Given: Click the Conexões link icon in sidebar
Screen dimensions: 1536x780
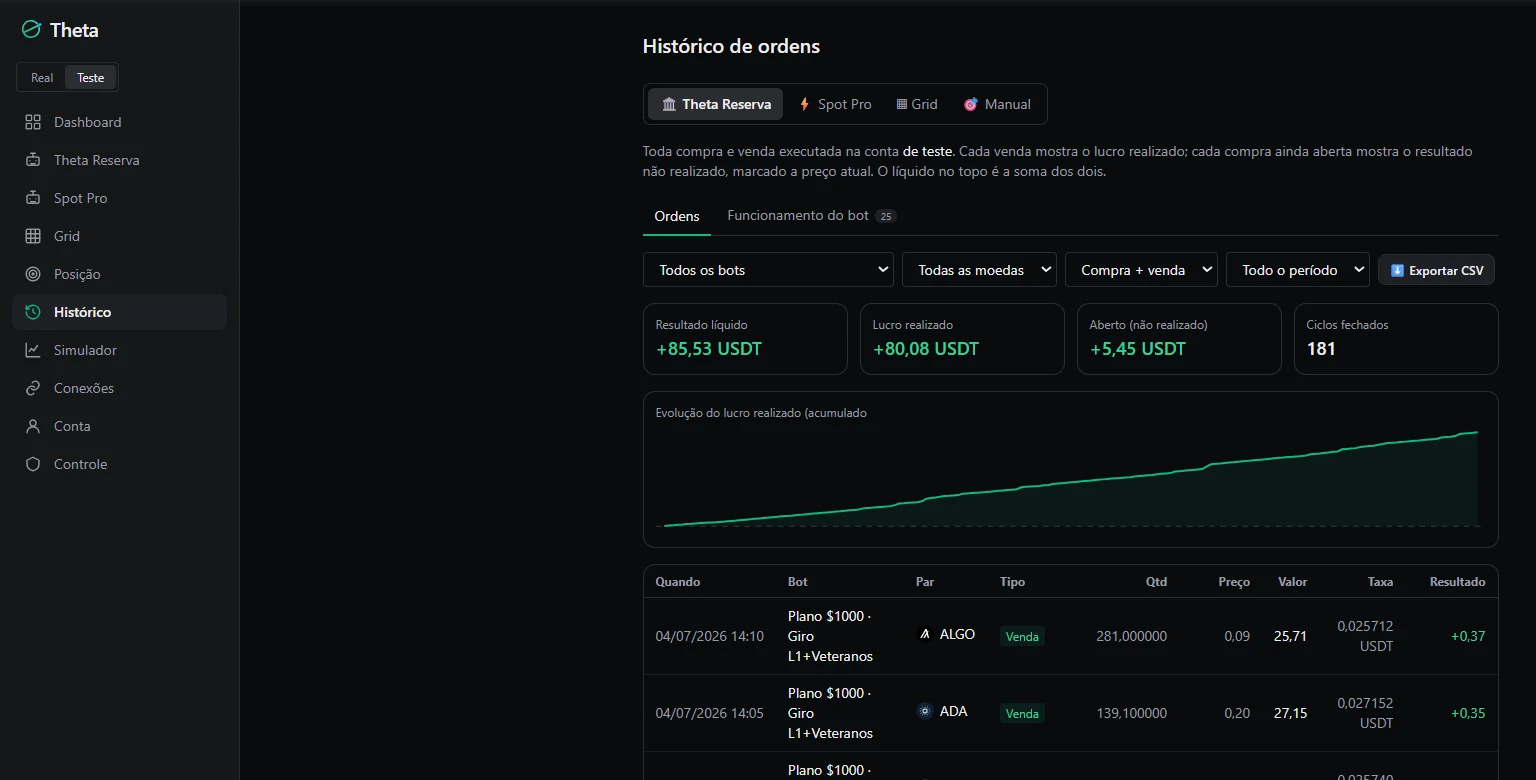Looking at the screenshot, I should pos(33,388).
